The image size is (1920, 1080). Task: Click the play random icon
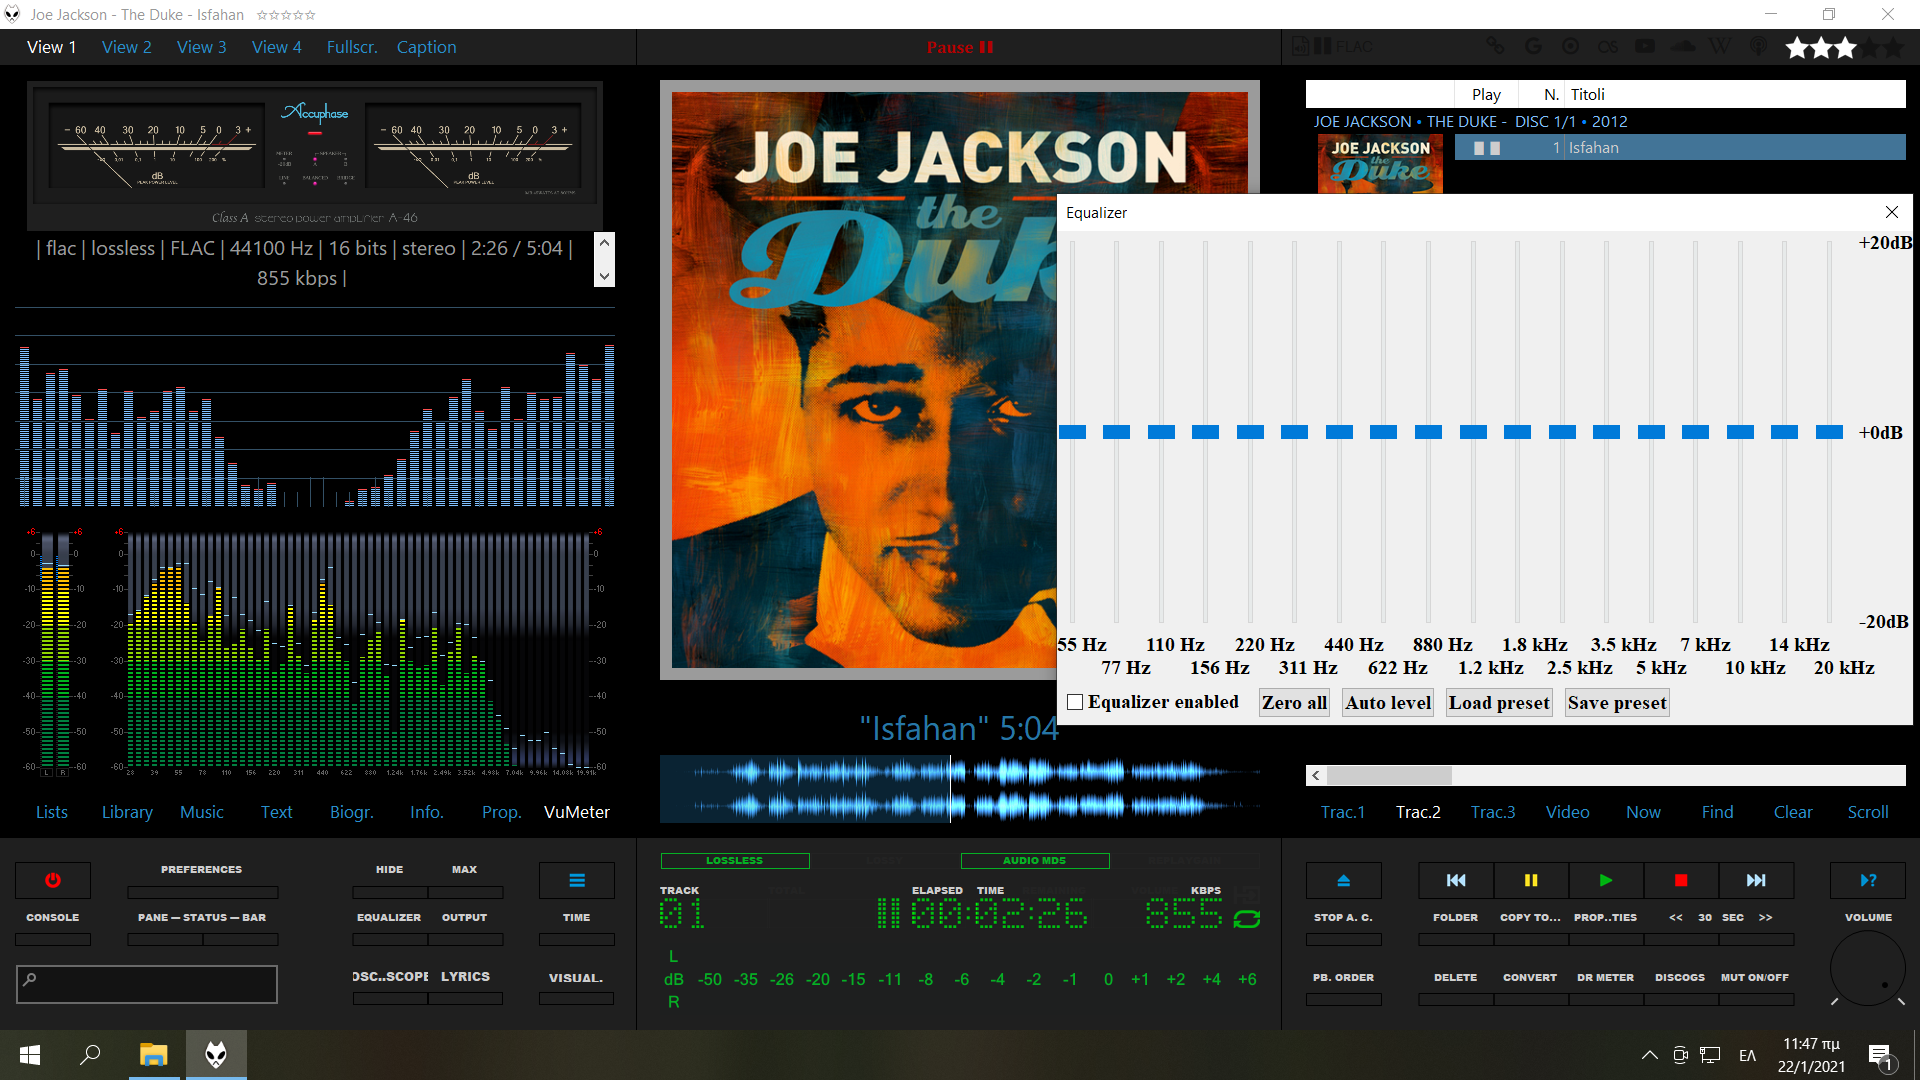pos(1867,880)
